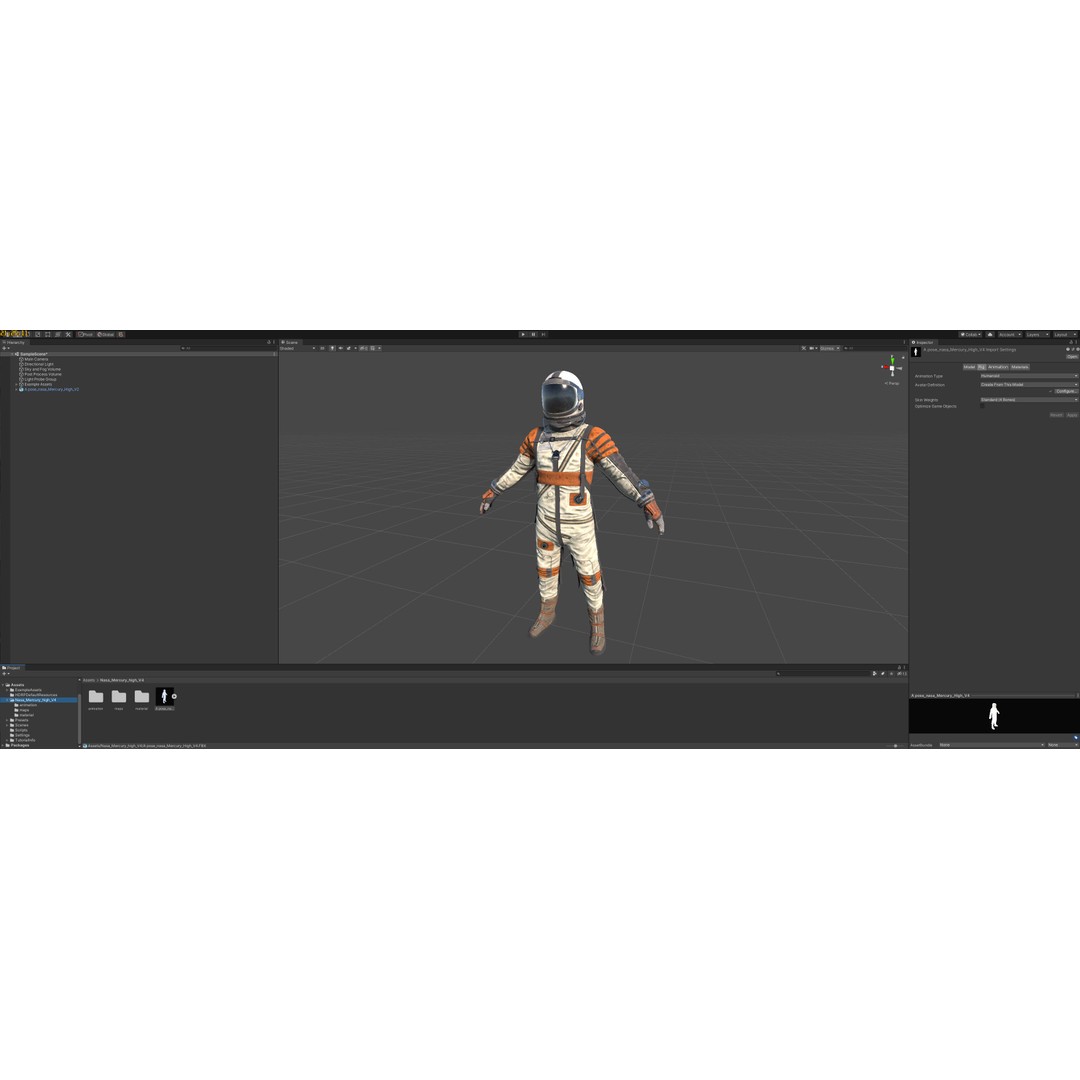Toggle Global handle rotation button
Screen dimensions: 1080x1080
click(x=105, y=335)
